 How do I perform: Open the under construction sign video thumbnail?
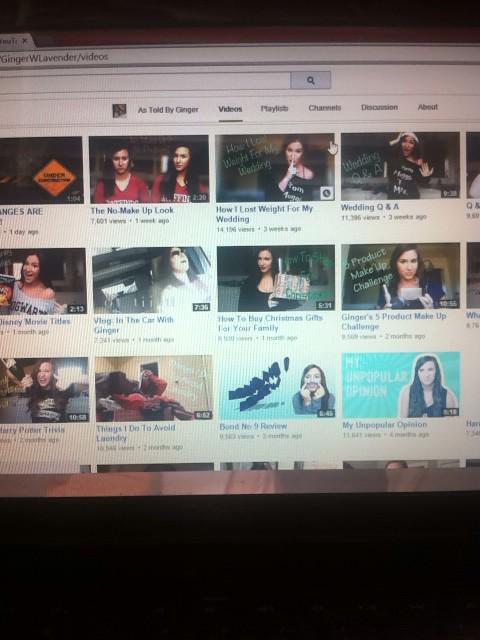tap(41, 170)
